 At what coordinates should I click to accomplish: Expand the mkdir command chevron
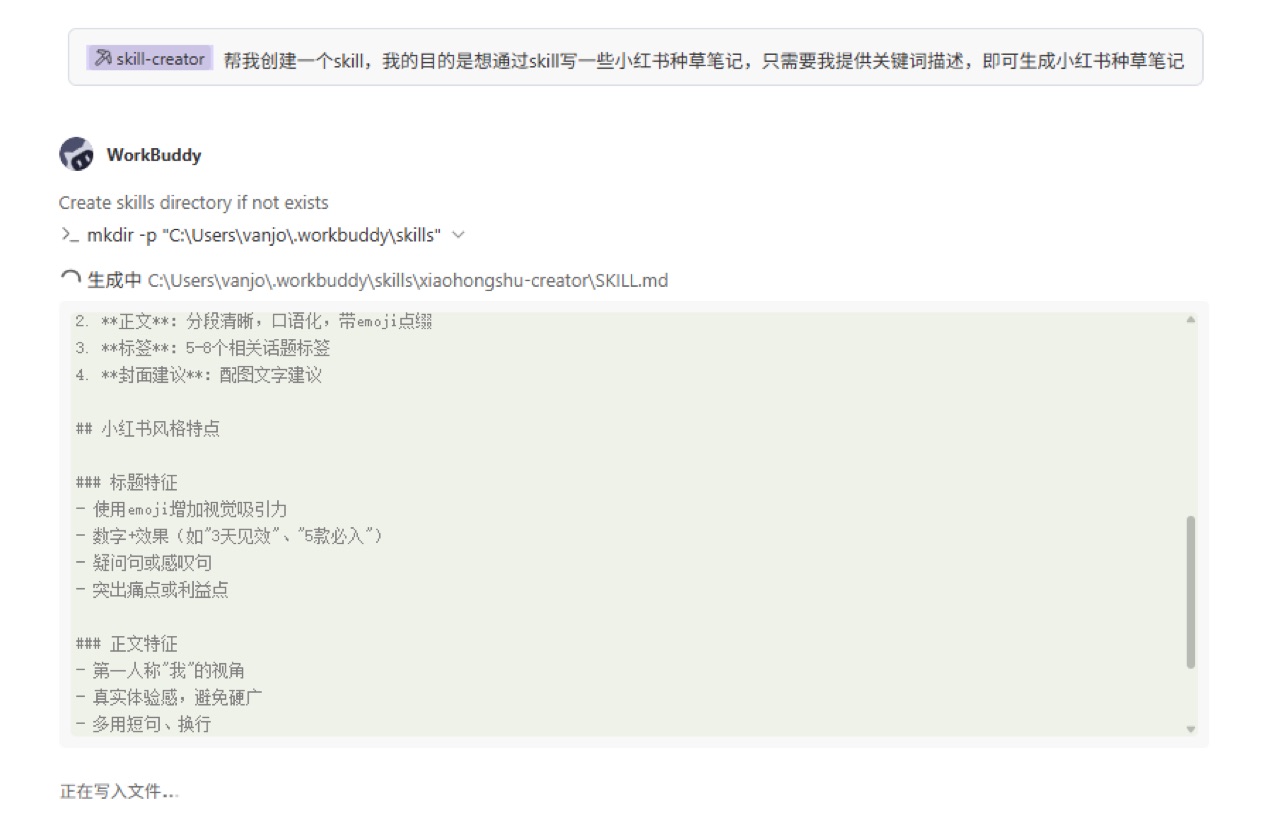(x=458, y=235)
